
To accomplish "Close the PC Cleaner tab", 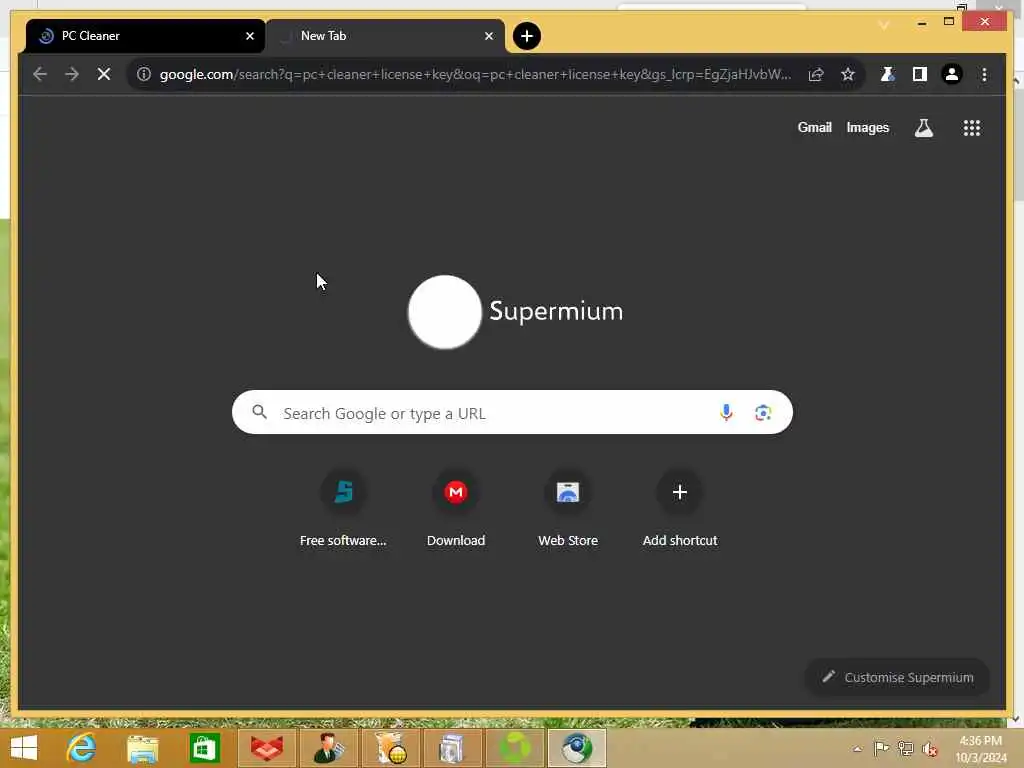I will [249, 36].
